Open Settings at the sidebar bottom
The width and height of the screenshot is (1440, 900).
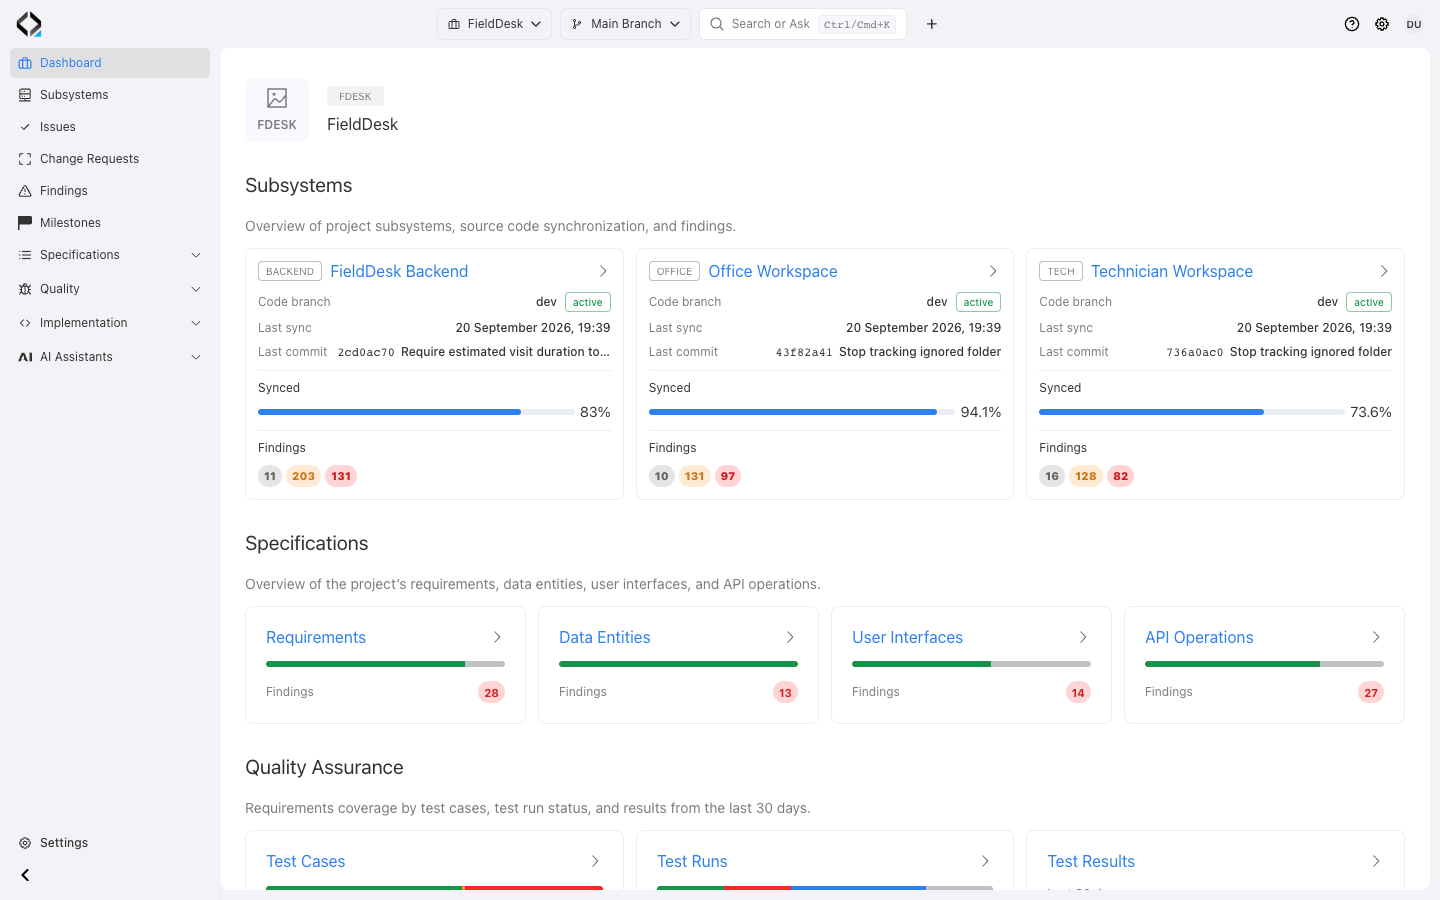(110, 843)
